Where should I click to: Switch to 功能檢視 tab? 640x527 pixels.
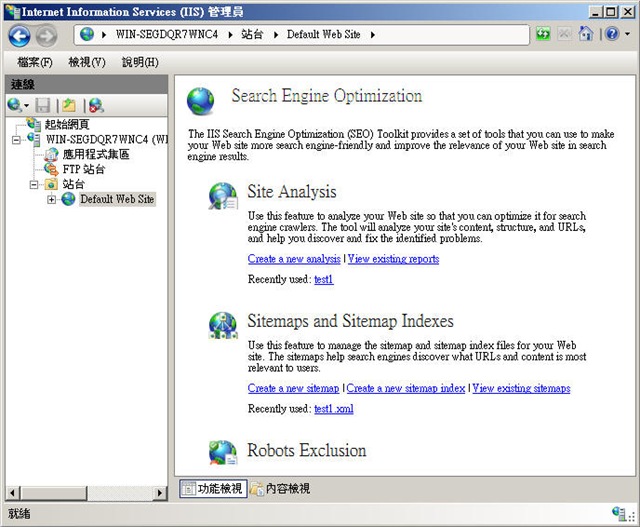point(213,488)
